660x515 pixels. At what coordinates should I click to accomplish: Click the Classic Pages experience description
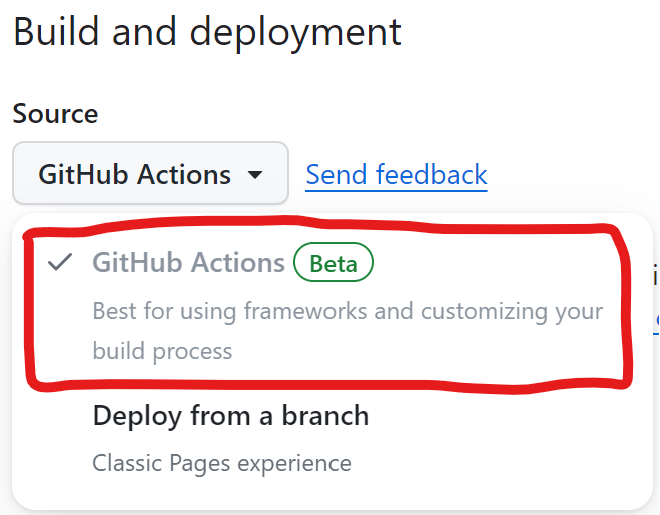point(221,463)
